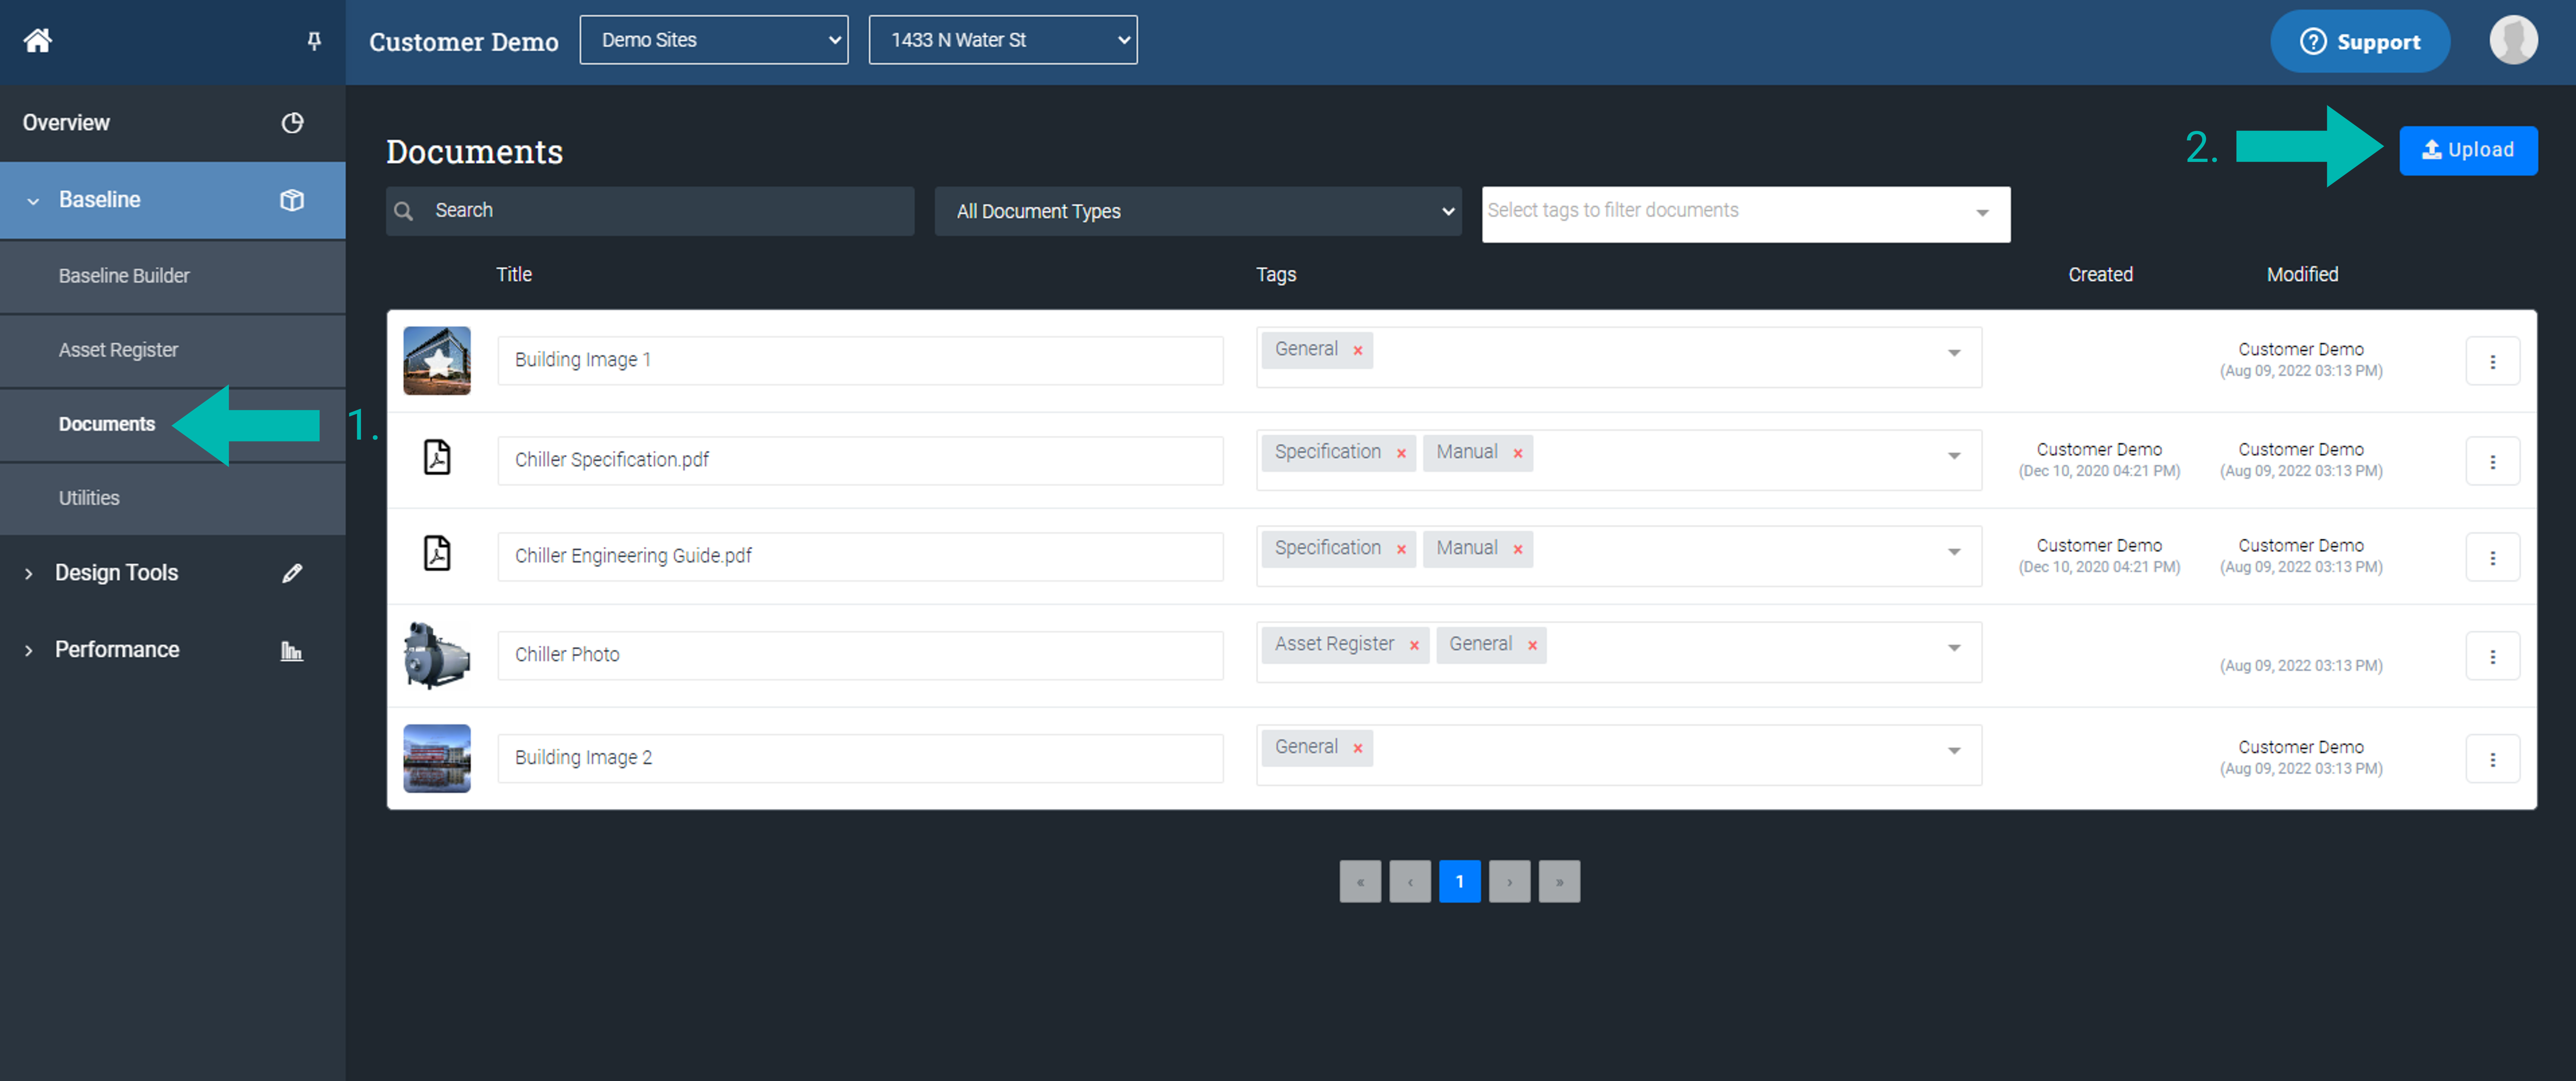Open the Overview menu item
This screenshot has height=1081, width=2576.
(173, 123)
